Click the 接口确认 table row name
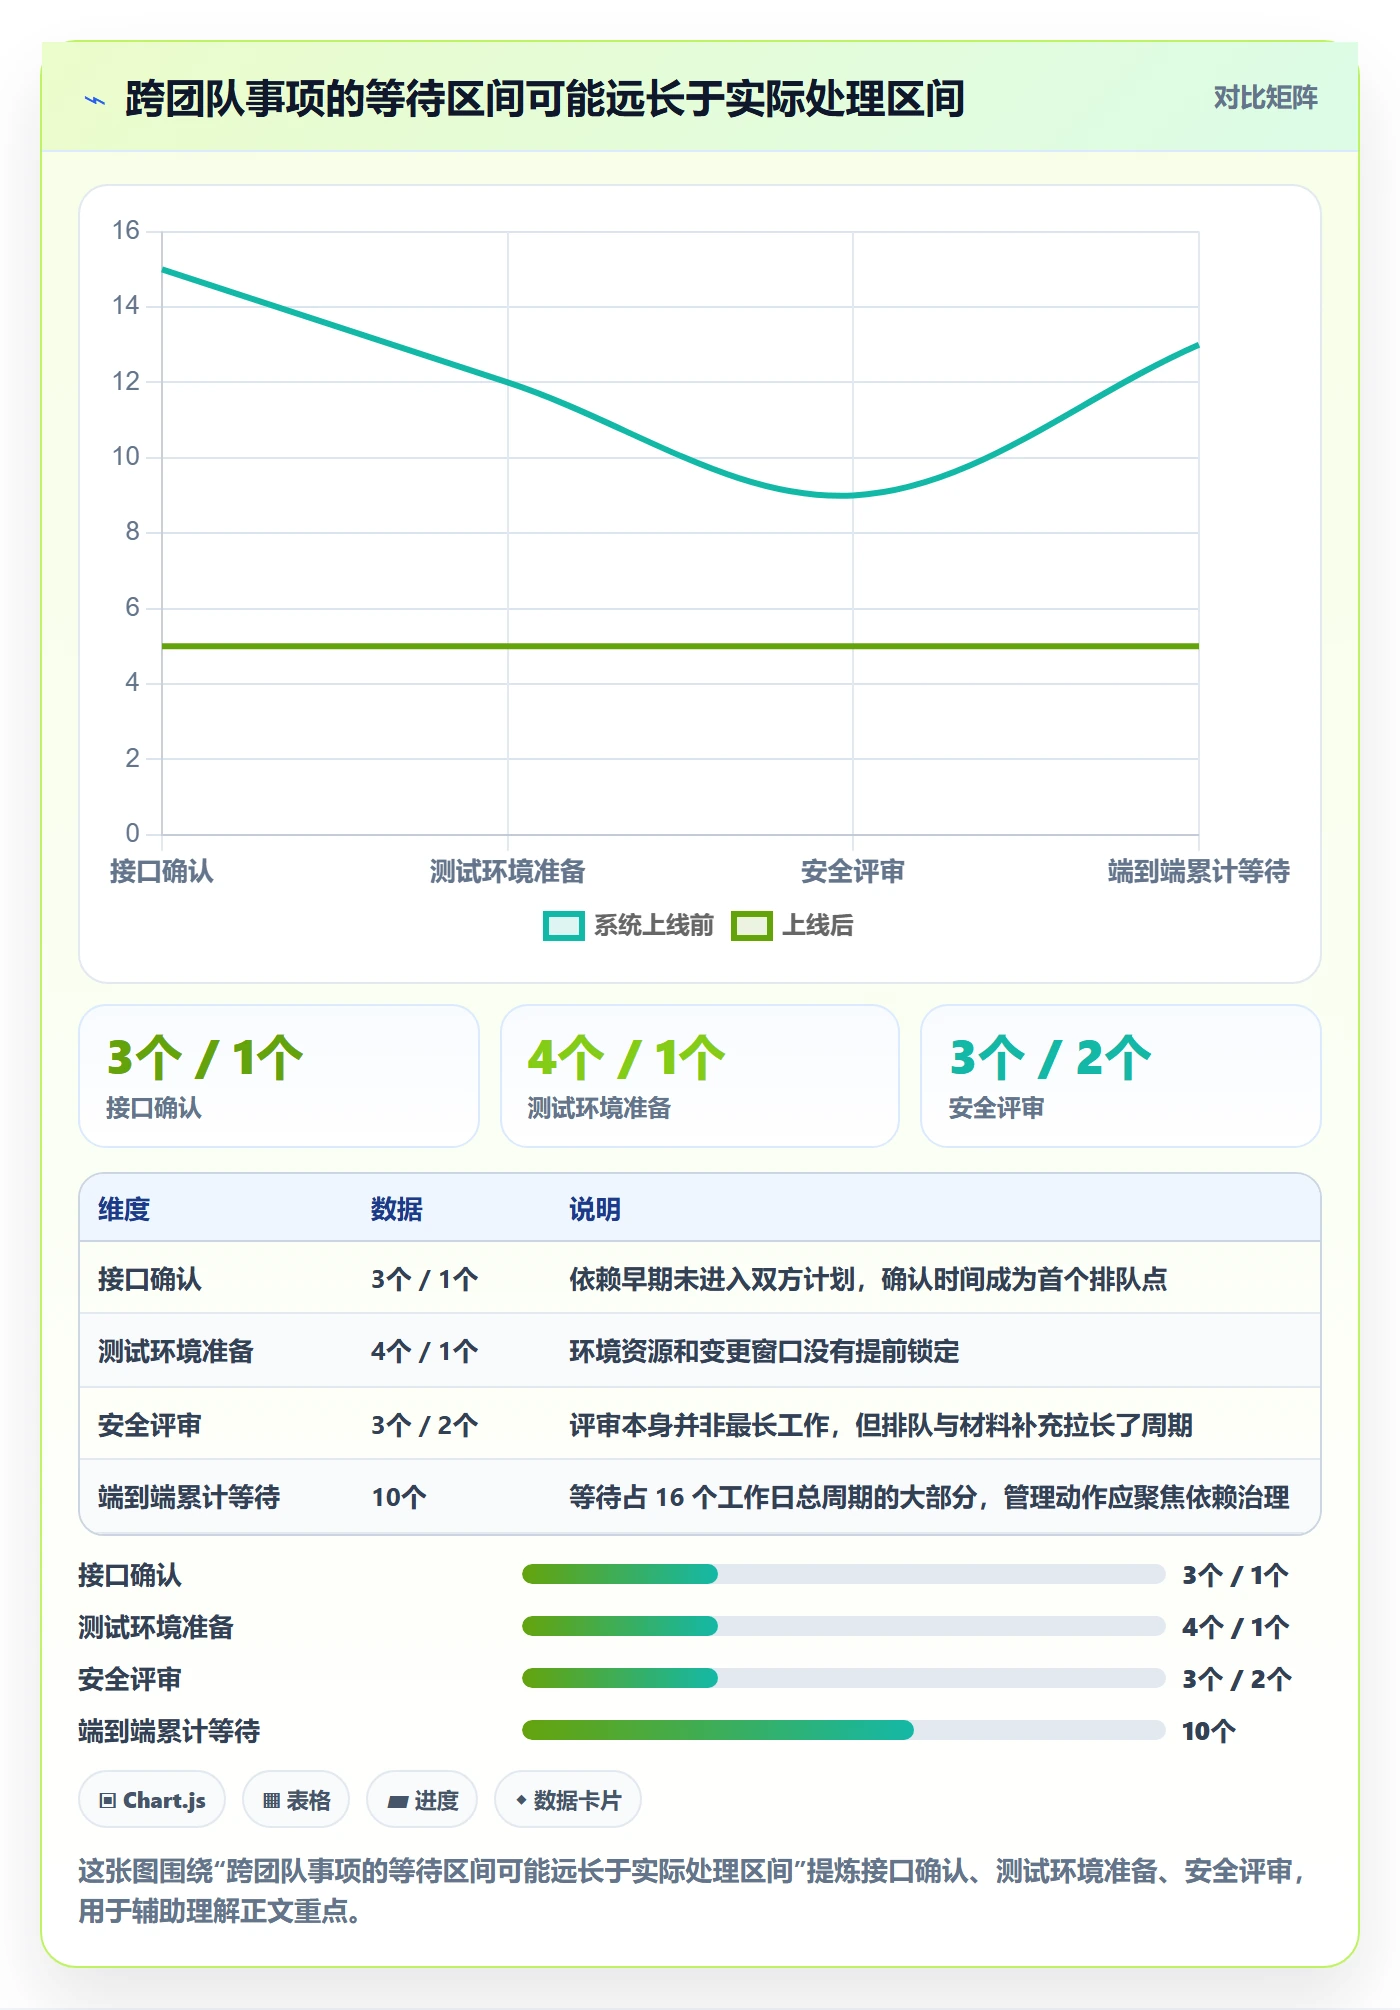 (150, 1279)
